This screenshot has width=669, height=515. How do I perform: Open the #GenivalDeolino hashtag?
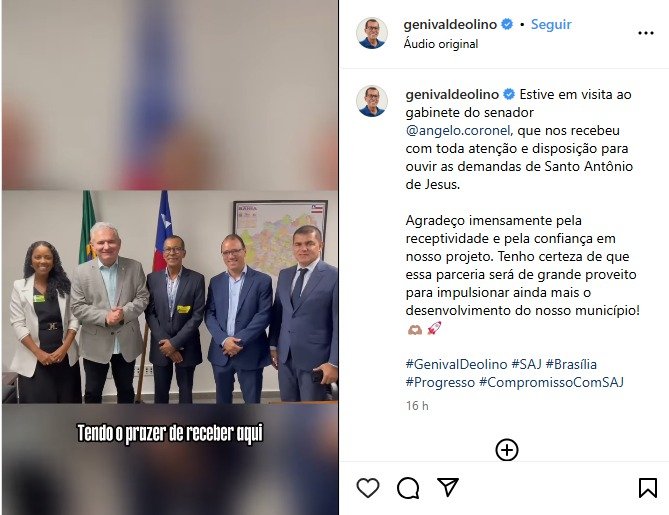point(456,364)
